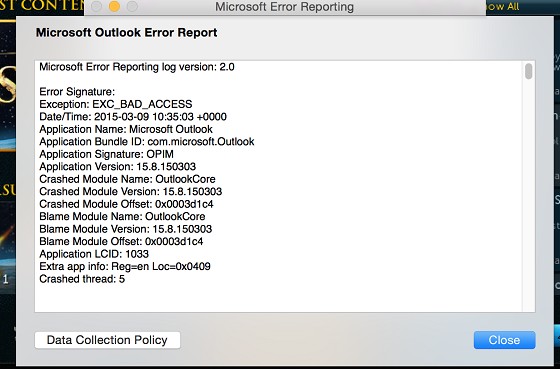Image resolution: width=560 pixels, height=369 pixels.
Task: Click 'Microsoft Error Reporting log version: 2.0' line
Action: 137,67
